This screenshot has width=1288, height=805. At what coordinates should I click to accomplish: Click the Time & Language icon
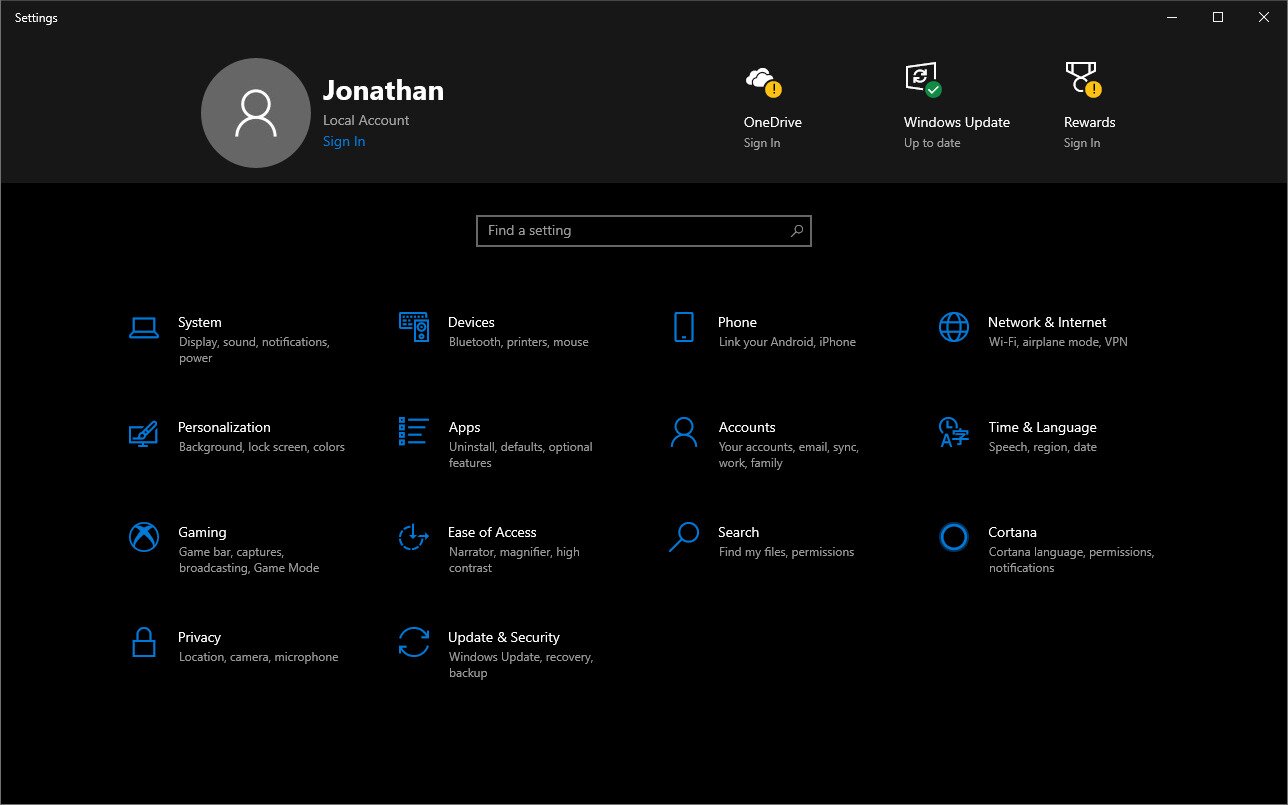tap(954, 432)
